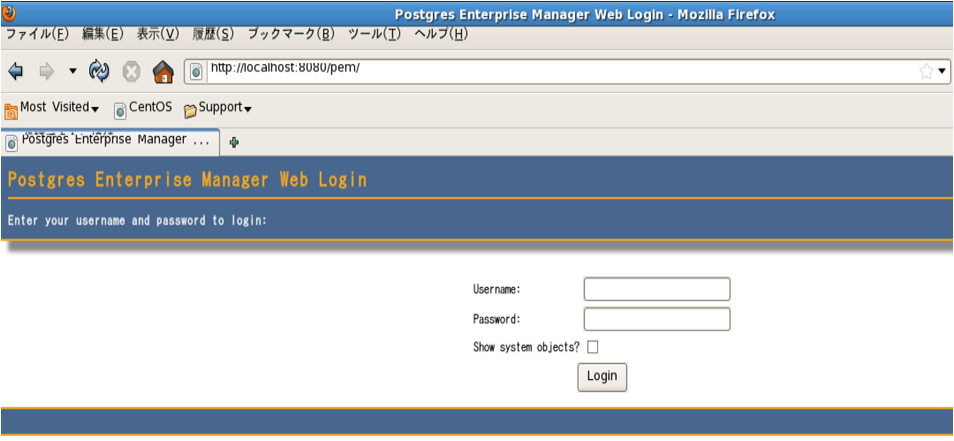
Task: Open the 表示 (View) menu
Action: (158, 34)
